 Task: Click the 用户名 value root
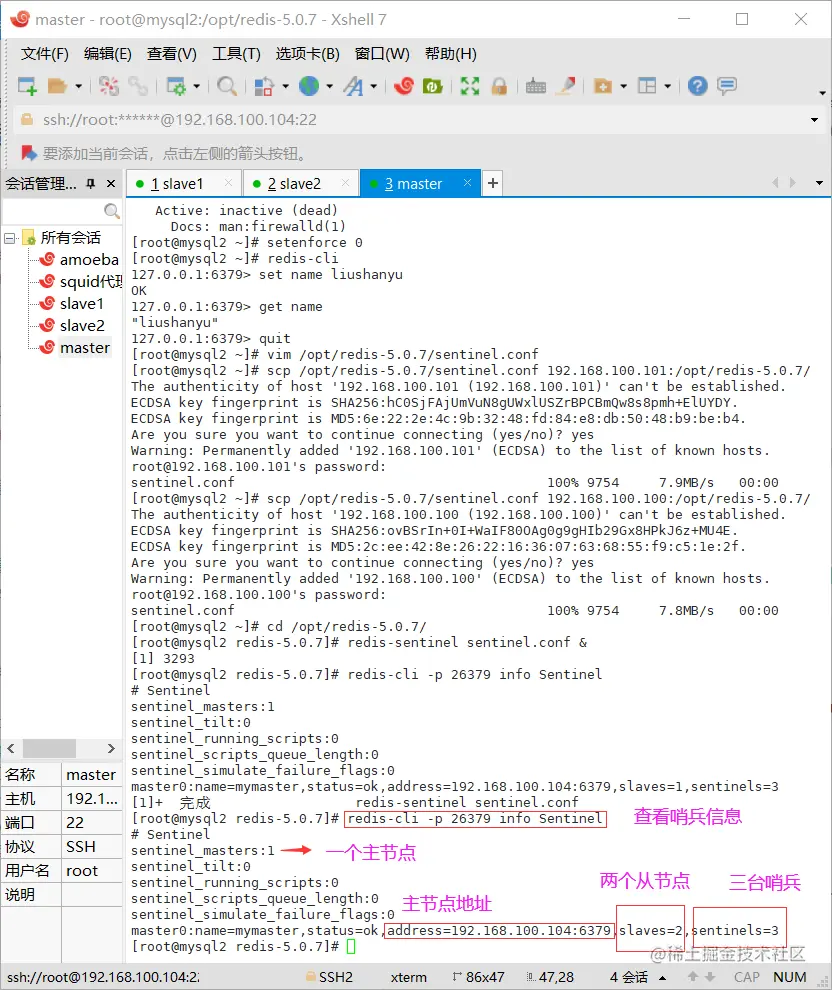pyautogui.click(x=92, y=871)
